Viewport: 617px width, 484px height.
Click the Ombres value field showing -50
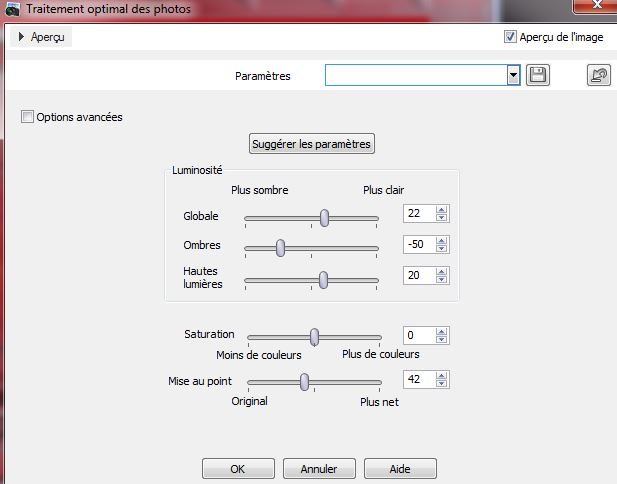click(x=419, y=244)
